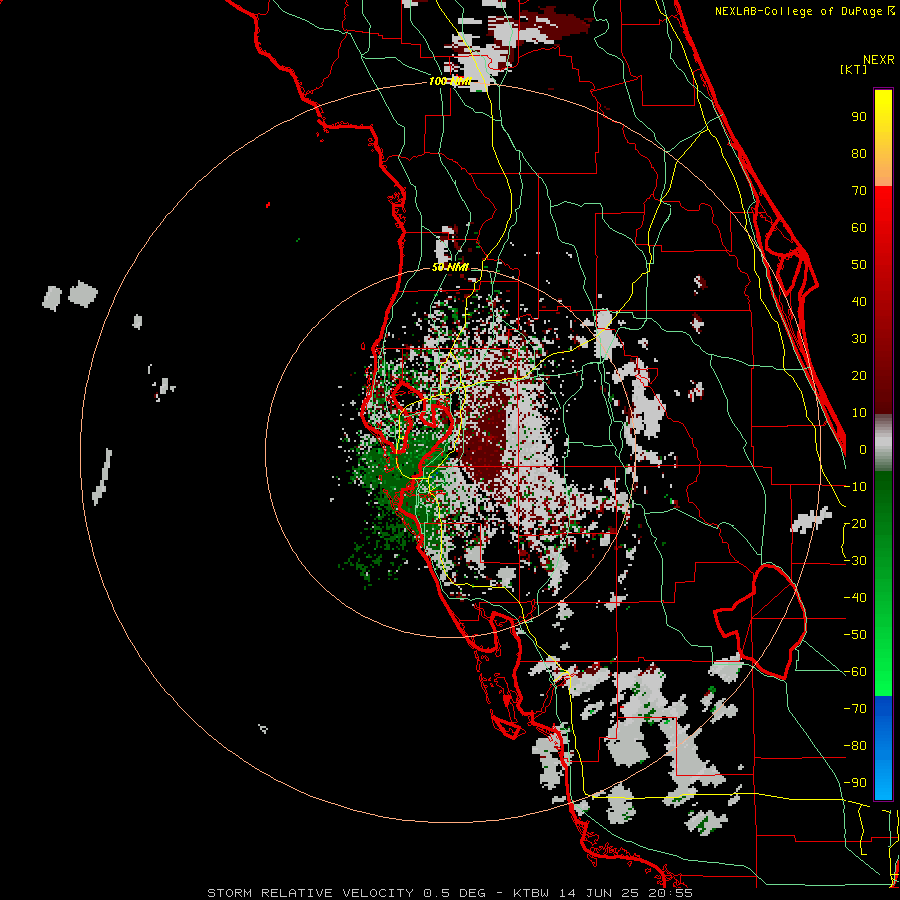
Task: Click the 0 value on the velocity scale
Action: tap(863, 450)
